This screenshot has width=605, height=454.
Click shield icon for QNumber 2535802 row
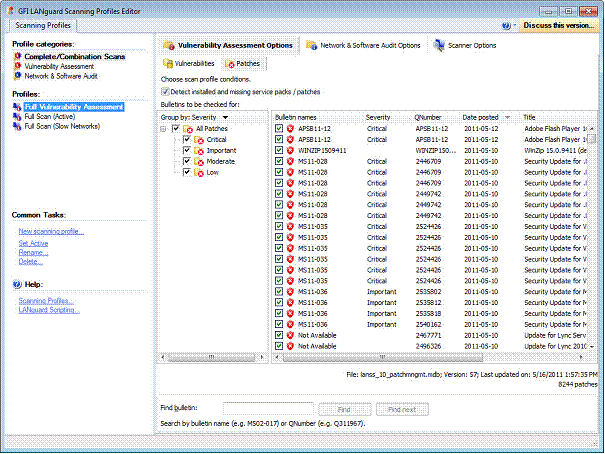290,292
